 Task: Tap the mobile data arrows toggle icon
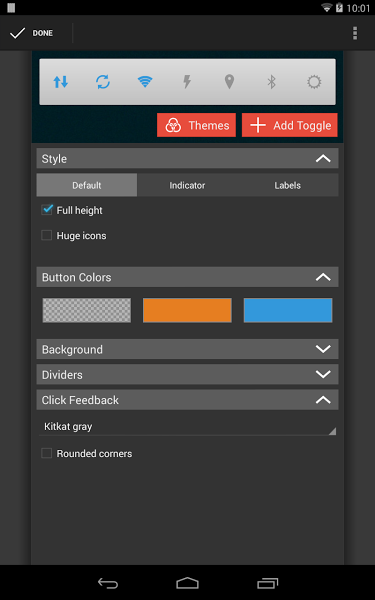(60, 82)
